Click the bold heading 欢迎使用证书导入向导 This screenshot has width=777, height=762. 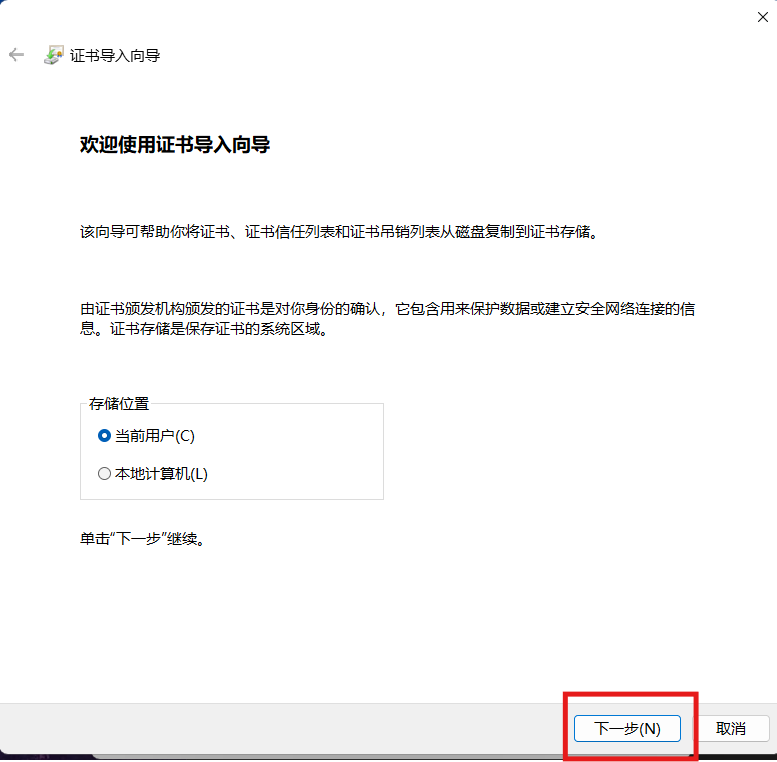pyautogui.click(x=175, y=145)
